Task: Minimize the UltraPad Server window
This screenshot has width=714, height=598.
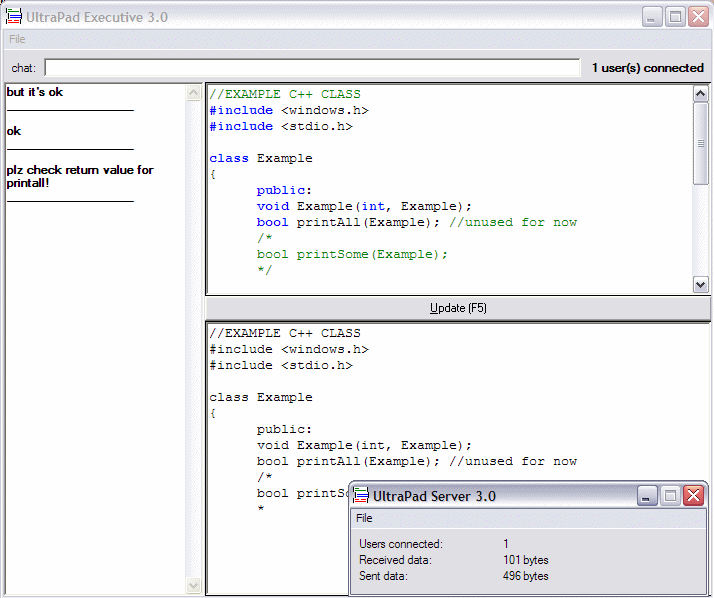Action: [x=648, y=495]
